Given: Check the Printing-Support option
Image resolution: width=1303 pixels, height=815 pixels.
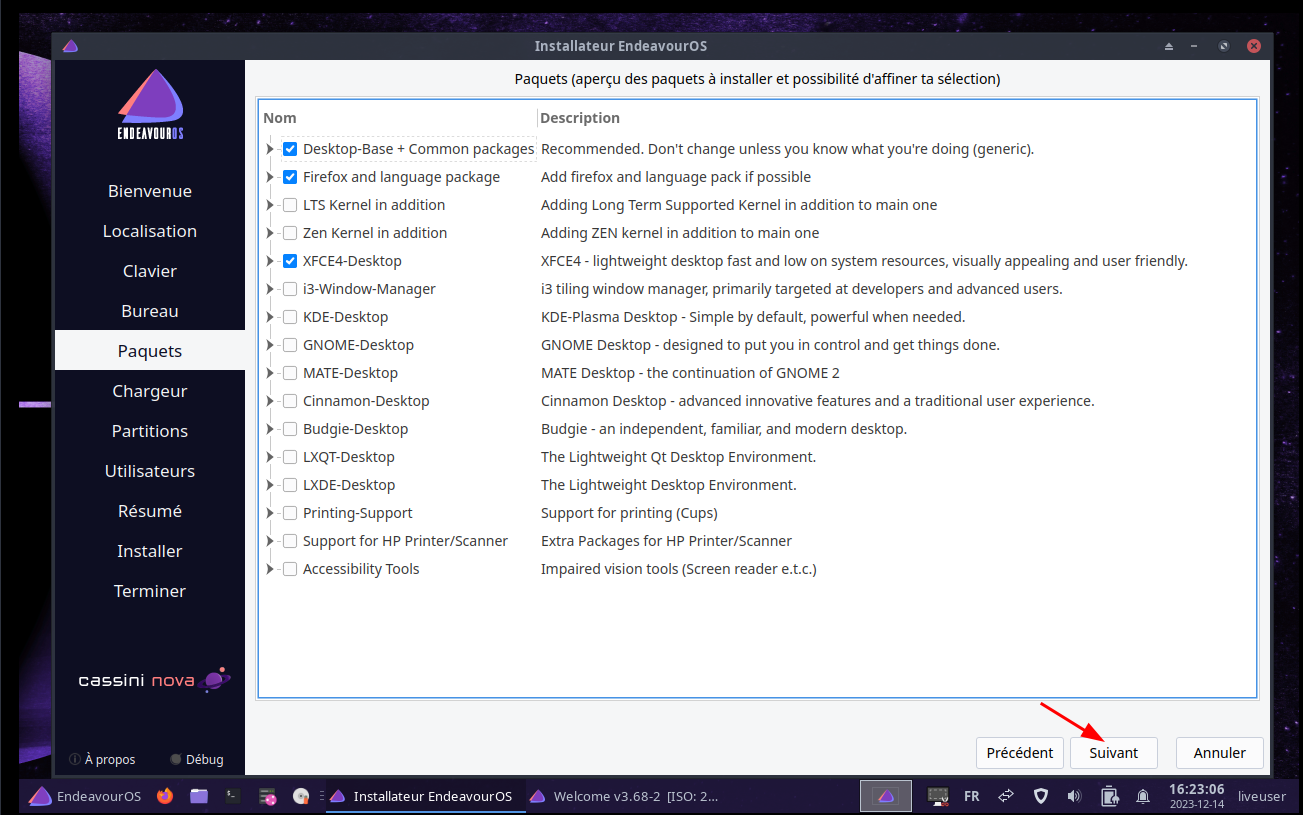Looking at the screenshot, I should tap(290, 513).
